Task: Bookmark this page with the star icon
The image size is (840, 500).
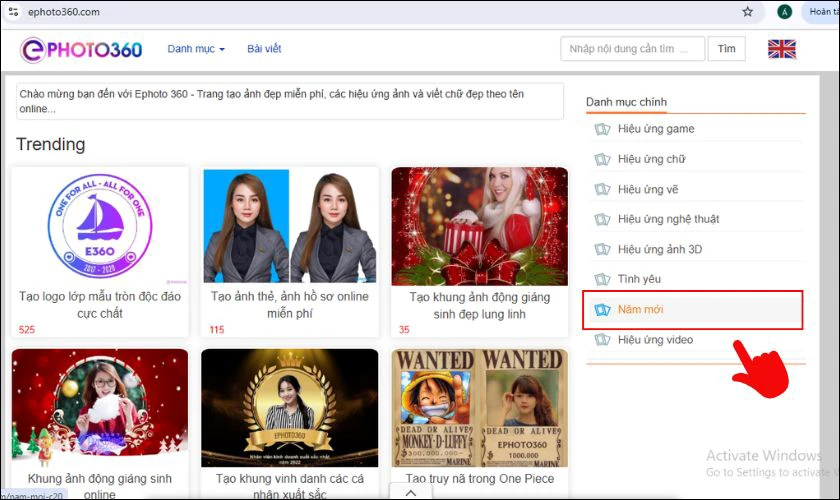Action: [747, 12]
